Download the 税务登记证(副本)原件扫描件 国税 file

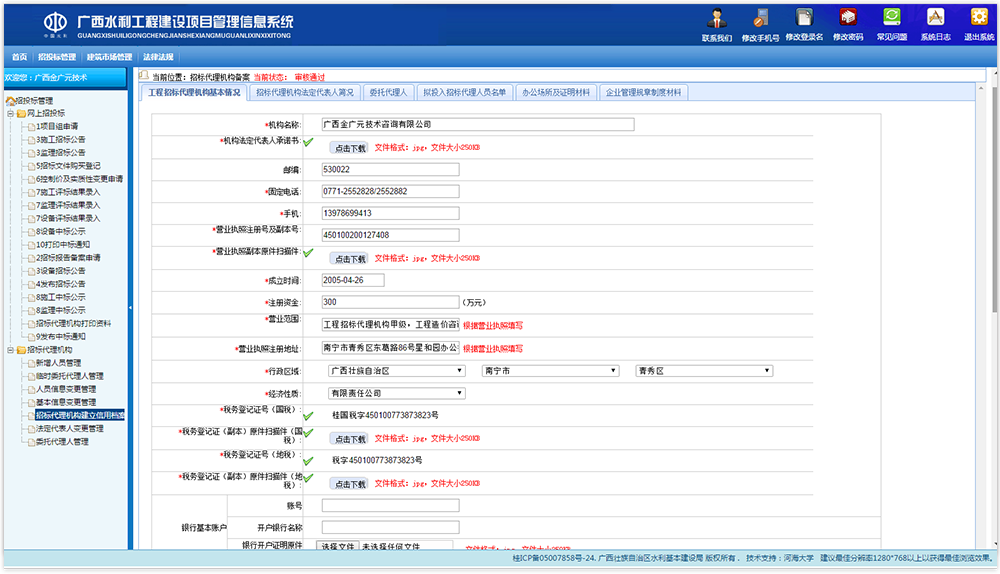[x=349, y=439]
